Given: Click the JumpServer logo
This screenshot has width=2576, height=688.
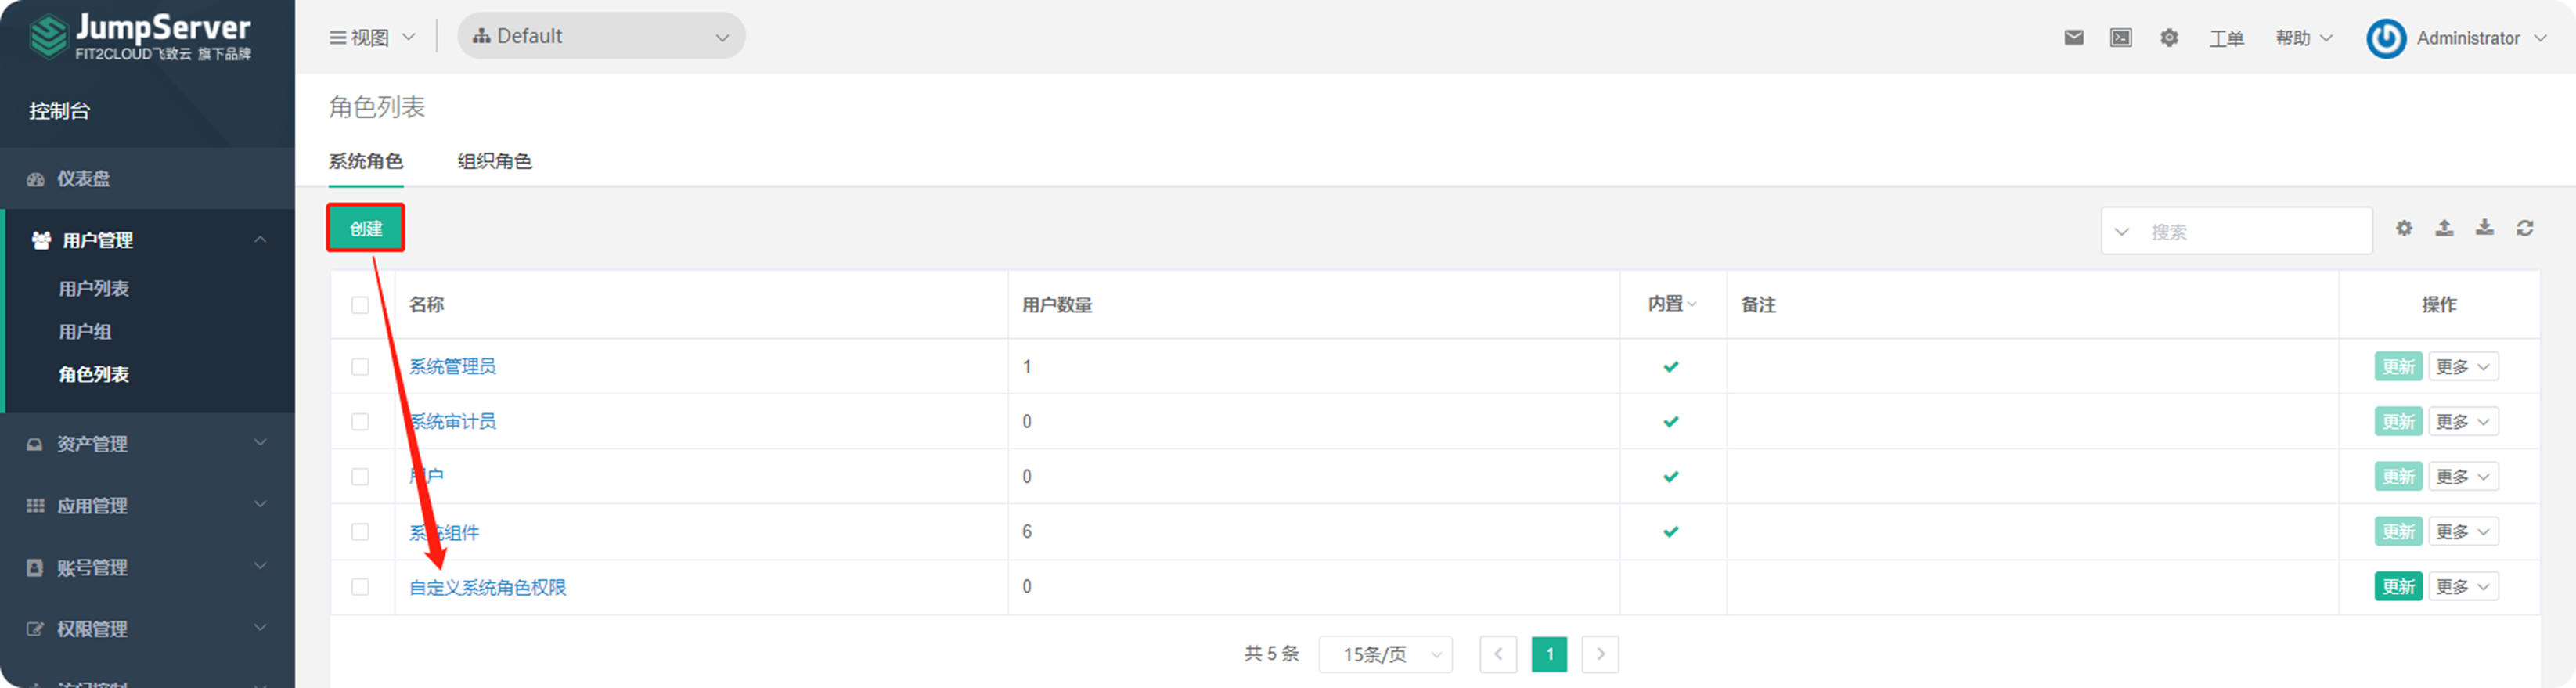Looking at the screenshot, I should point(140,37).
